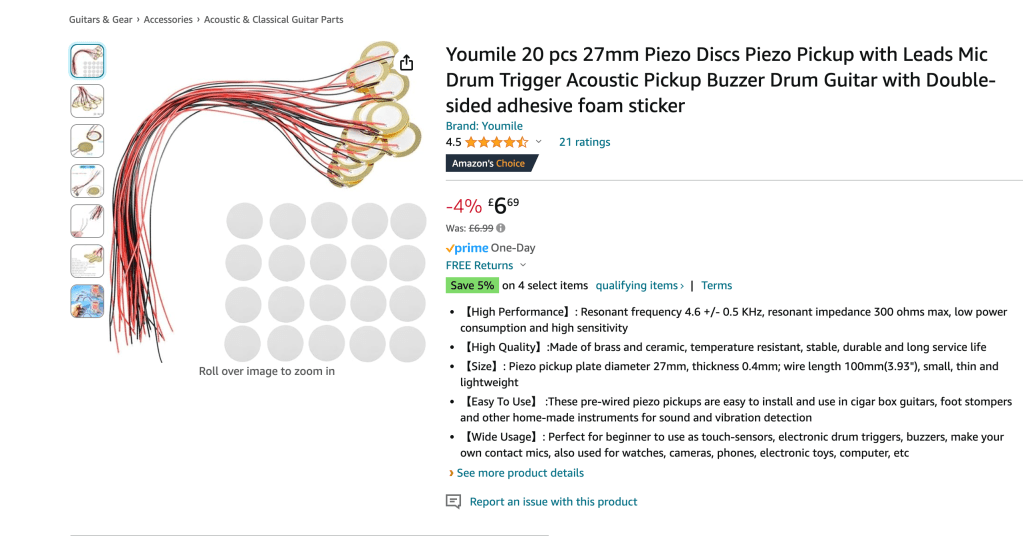Expand the FREE Returns dropdown
1023x548 pixels.
522,266
